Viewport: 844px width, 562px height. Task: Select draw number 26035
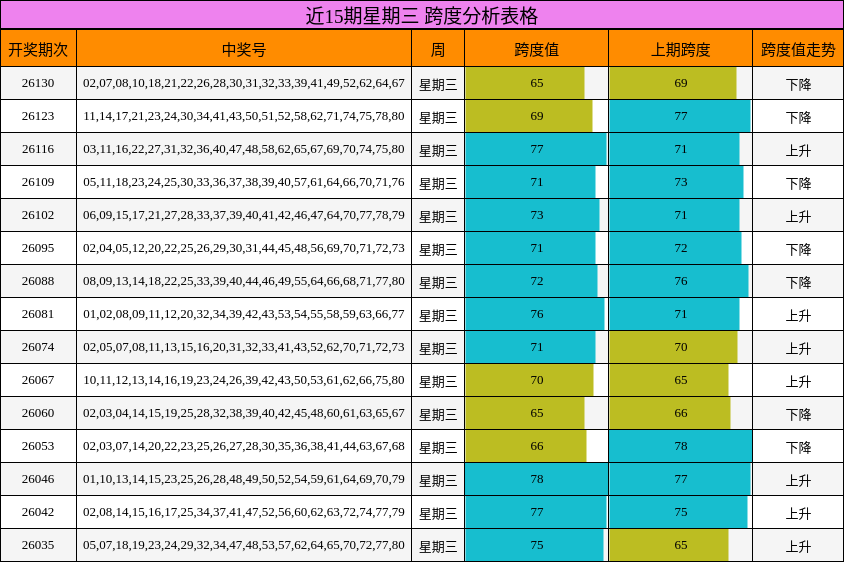(38, 545)
